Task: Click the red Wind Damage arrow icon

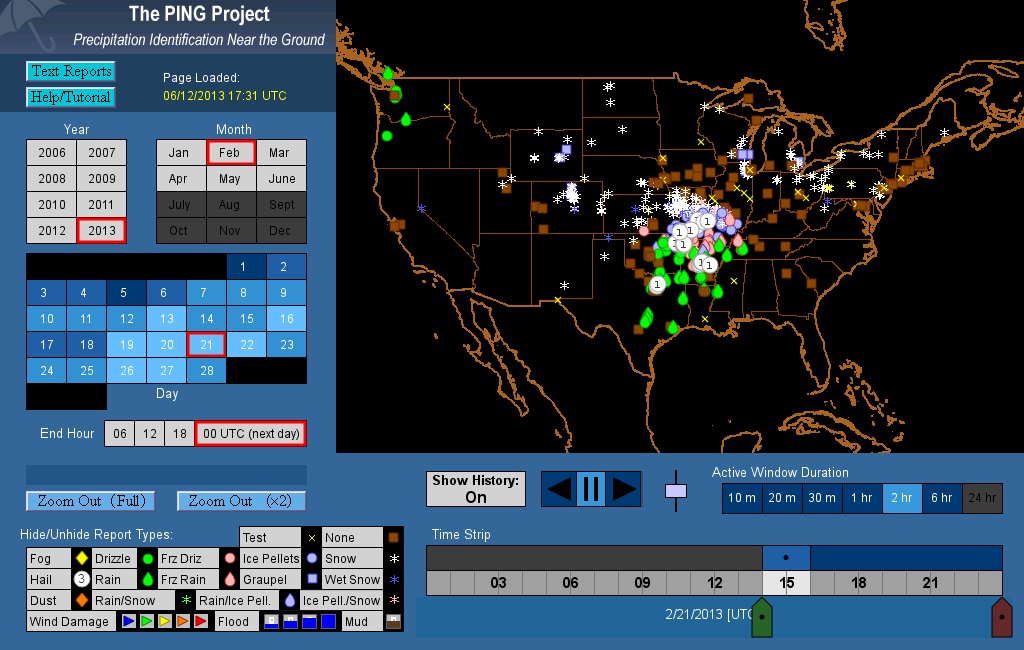Action: [x=201, y=621]
